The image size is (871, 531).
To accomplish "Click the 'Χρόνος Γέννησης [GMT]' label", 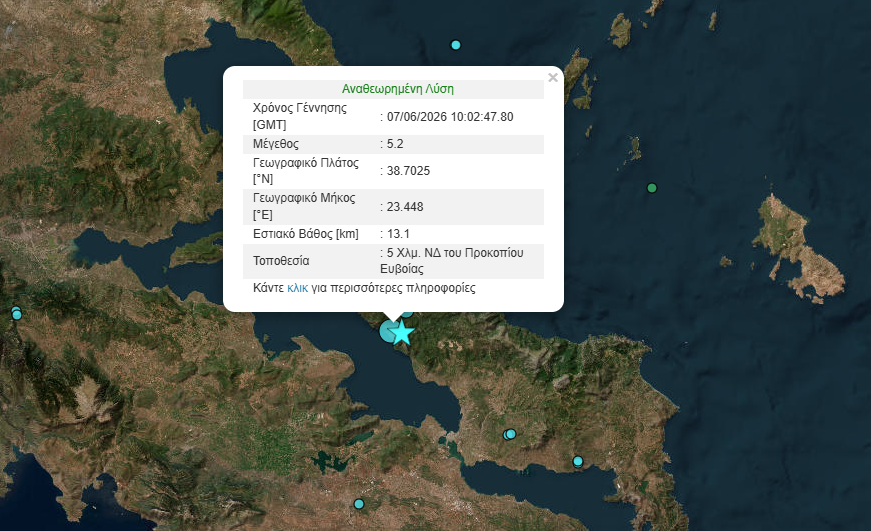I will 300,116.
